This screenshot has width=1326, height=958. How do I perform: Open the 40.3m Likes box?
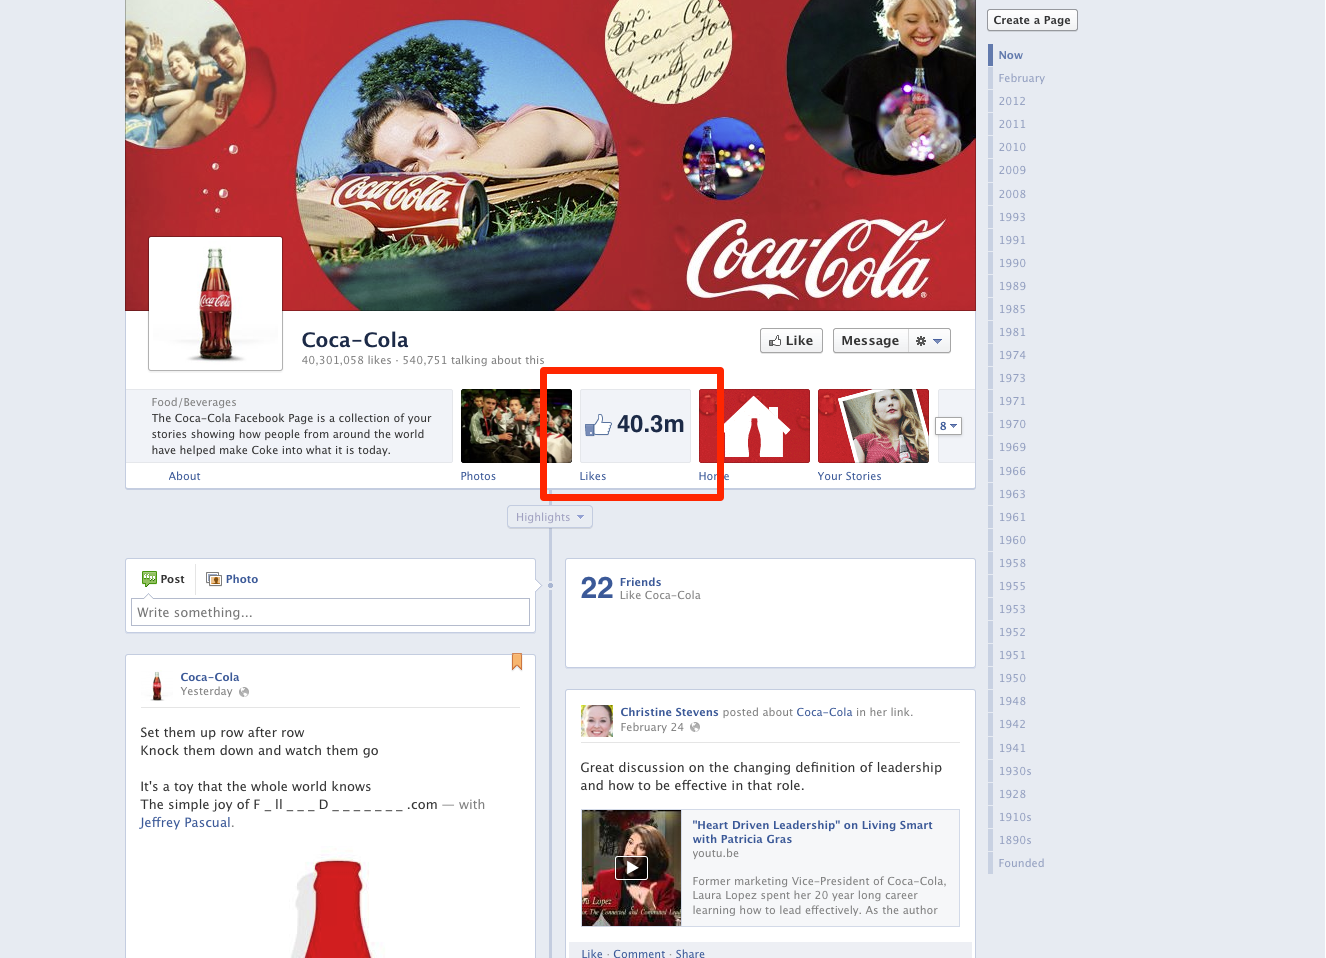[x=635, y=426]
